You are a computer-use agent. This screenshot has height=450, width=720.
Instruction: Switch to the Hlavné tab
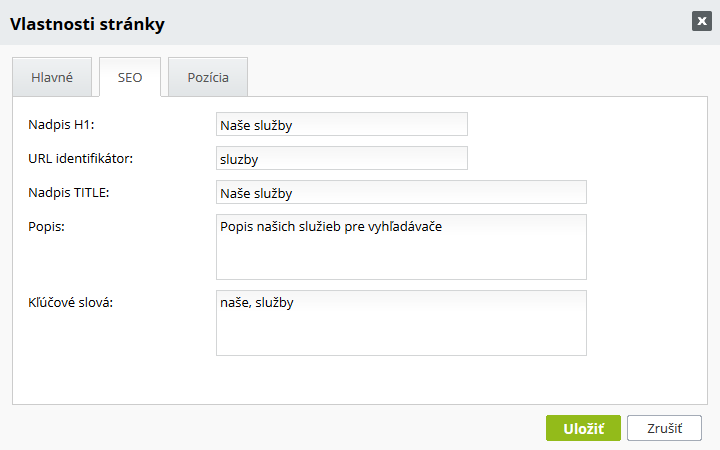(x=52, y=77)
